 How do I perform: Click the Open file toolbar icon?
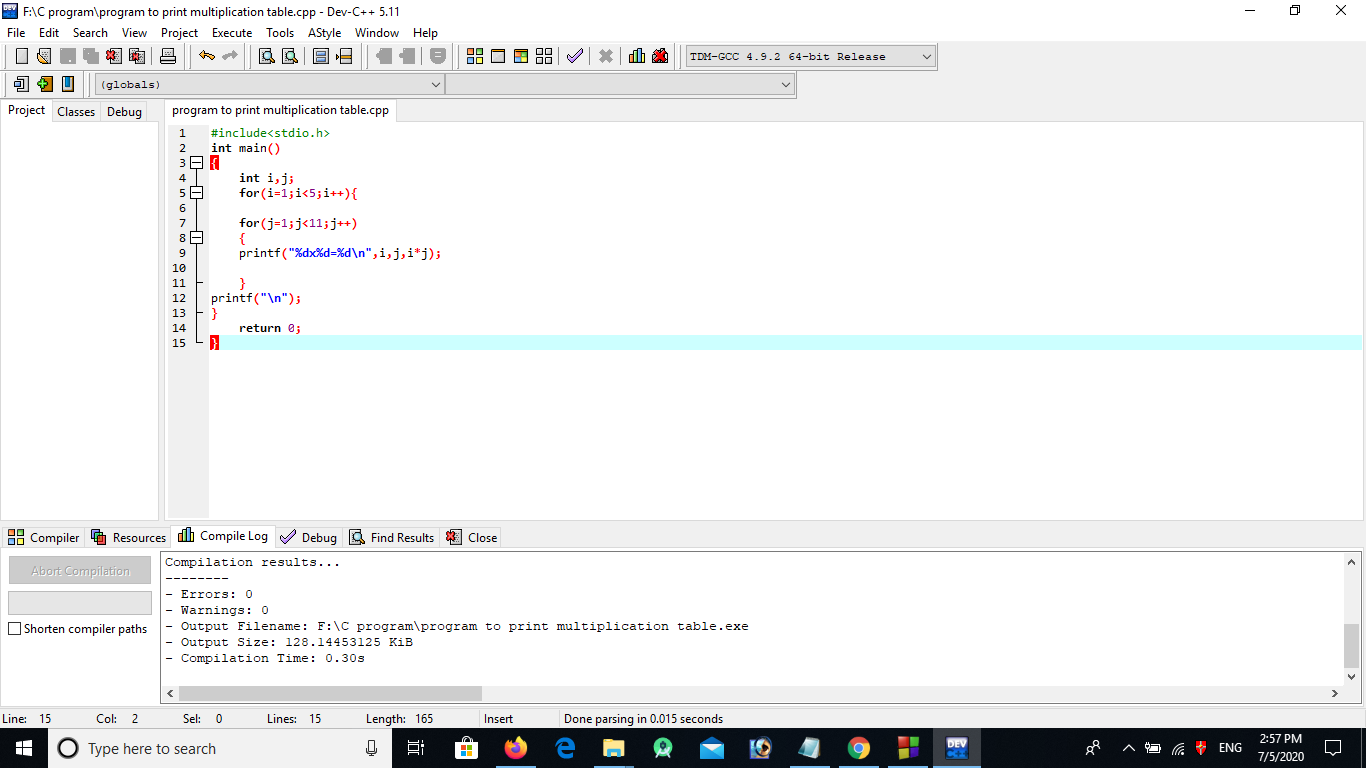pyautogui.click(x=44, y=56)
